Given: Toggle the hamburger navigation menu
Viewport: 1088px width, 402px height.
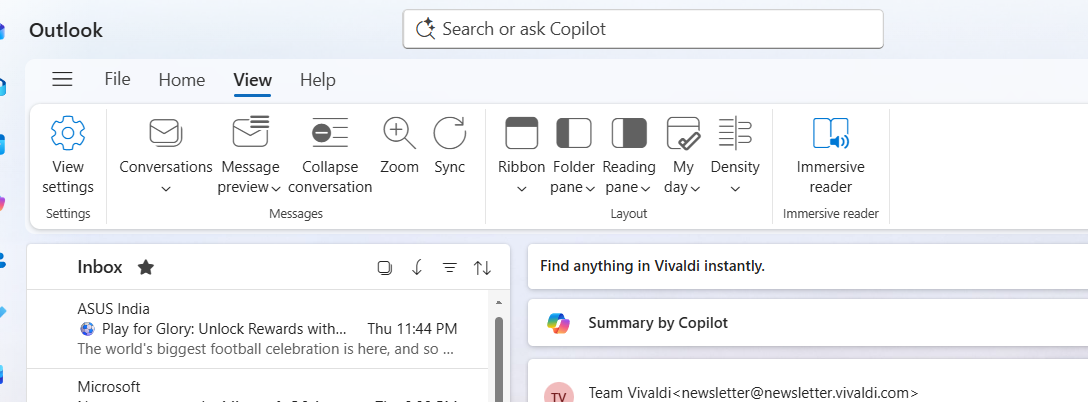Looking at the screenshot, I should pos(62,79).
